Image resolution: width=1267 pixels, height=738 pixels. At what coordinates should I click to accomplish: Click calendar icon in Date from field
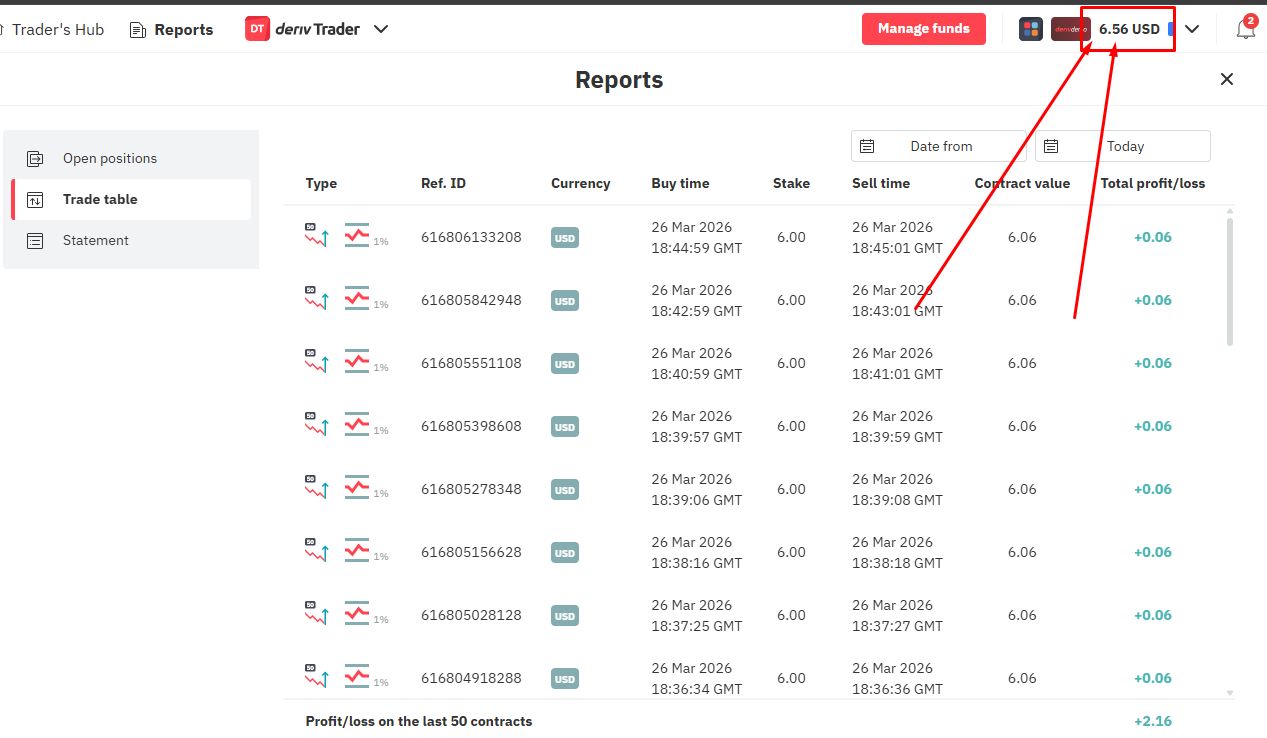coord(867,146)
